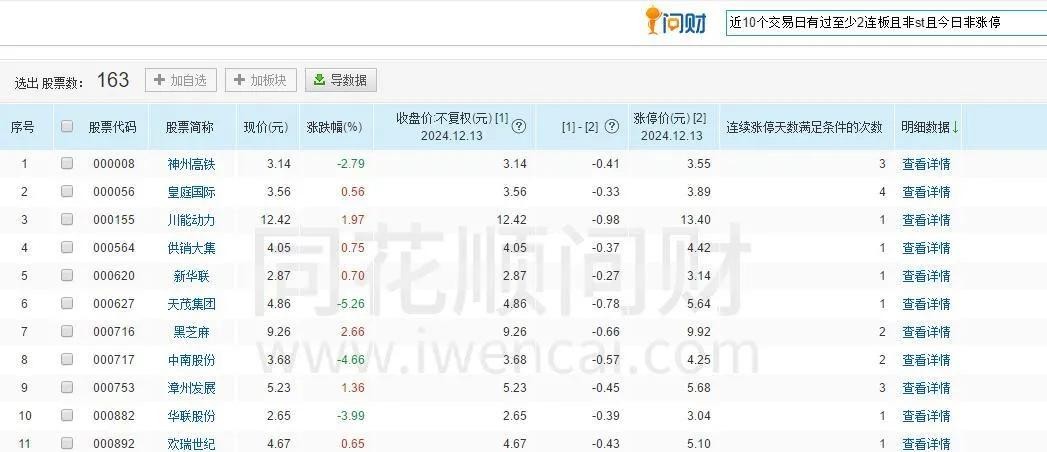Screen dimensions: 1047x452
Task: Click the 加自选 button
Action: (181, 80)
